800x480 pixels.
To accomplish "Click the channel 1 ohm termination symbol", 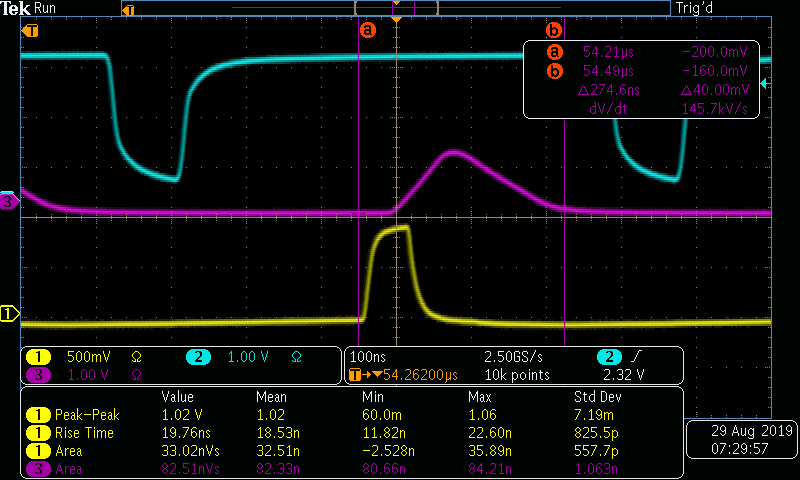I will click(x=136, y=357).
